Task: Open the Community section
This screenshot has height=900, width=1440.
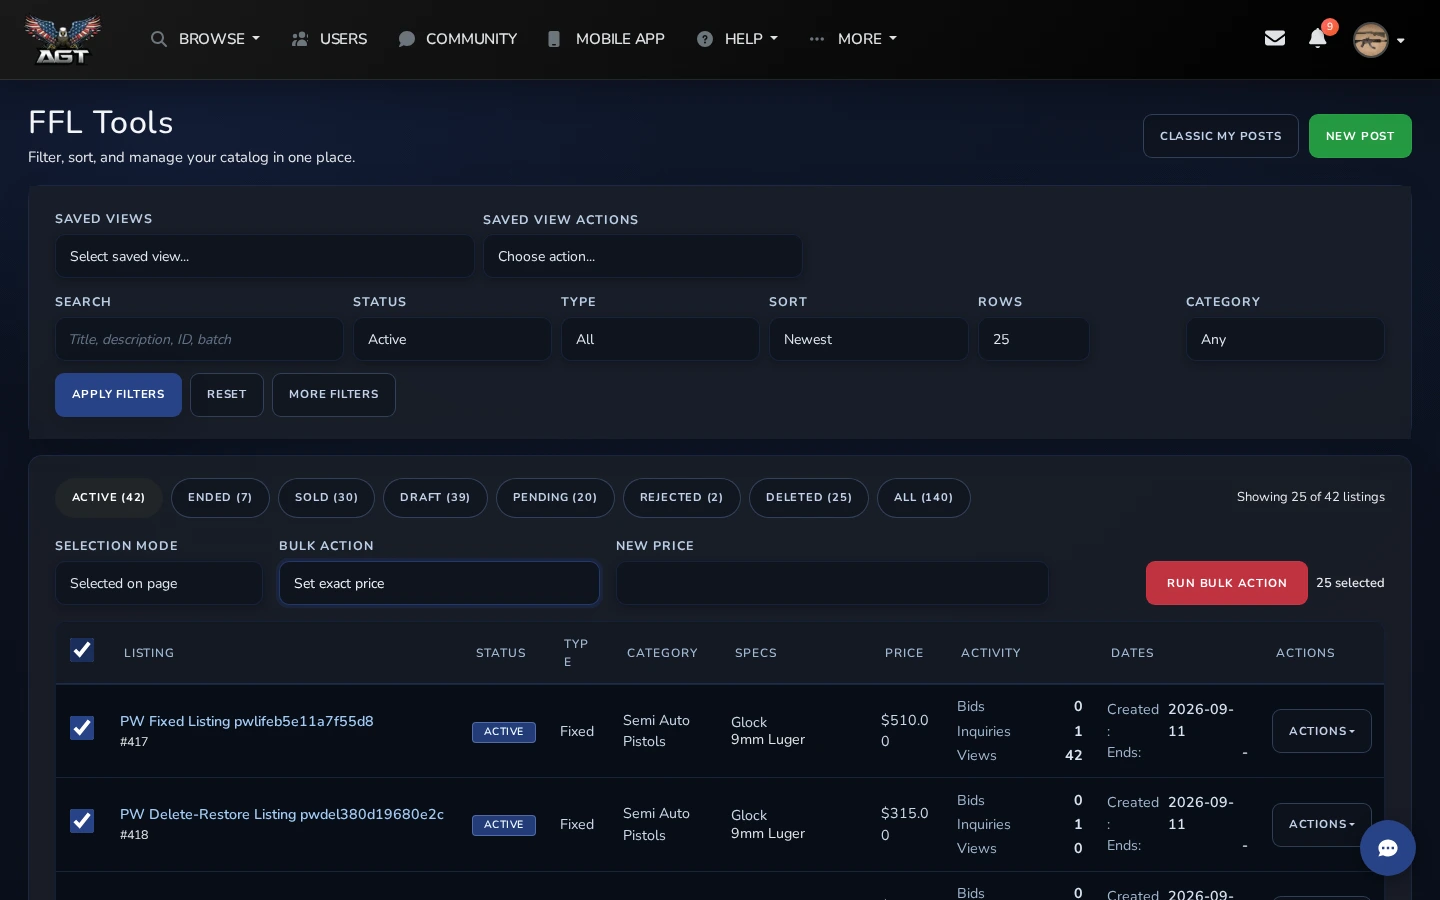Action: click(457, 39)
